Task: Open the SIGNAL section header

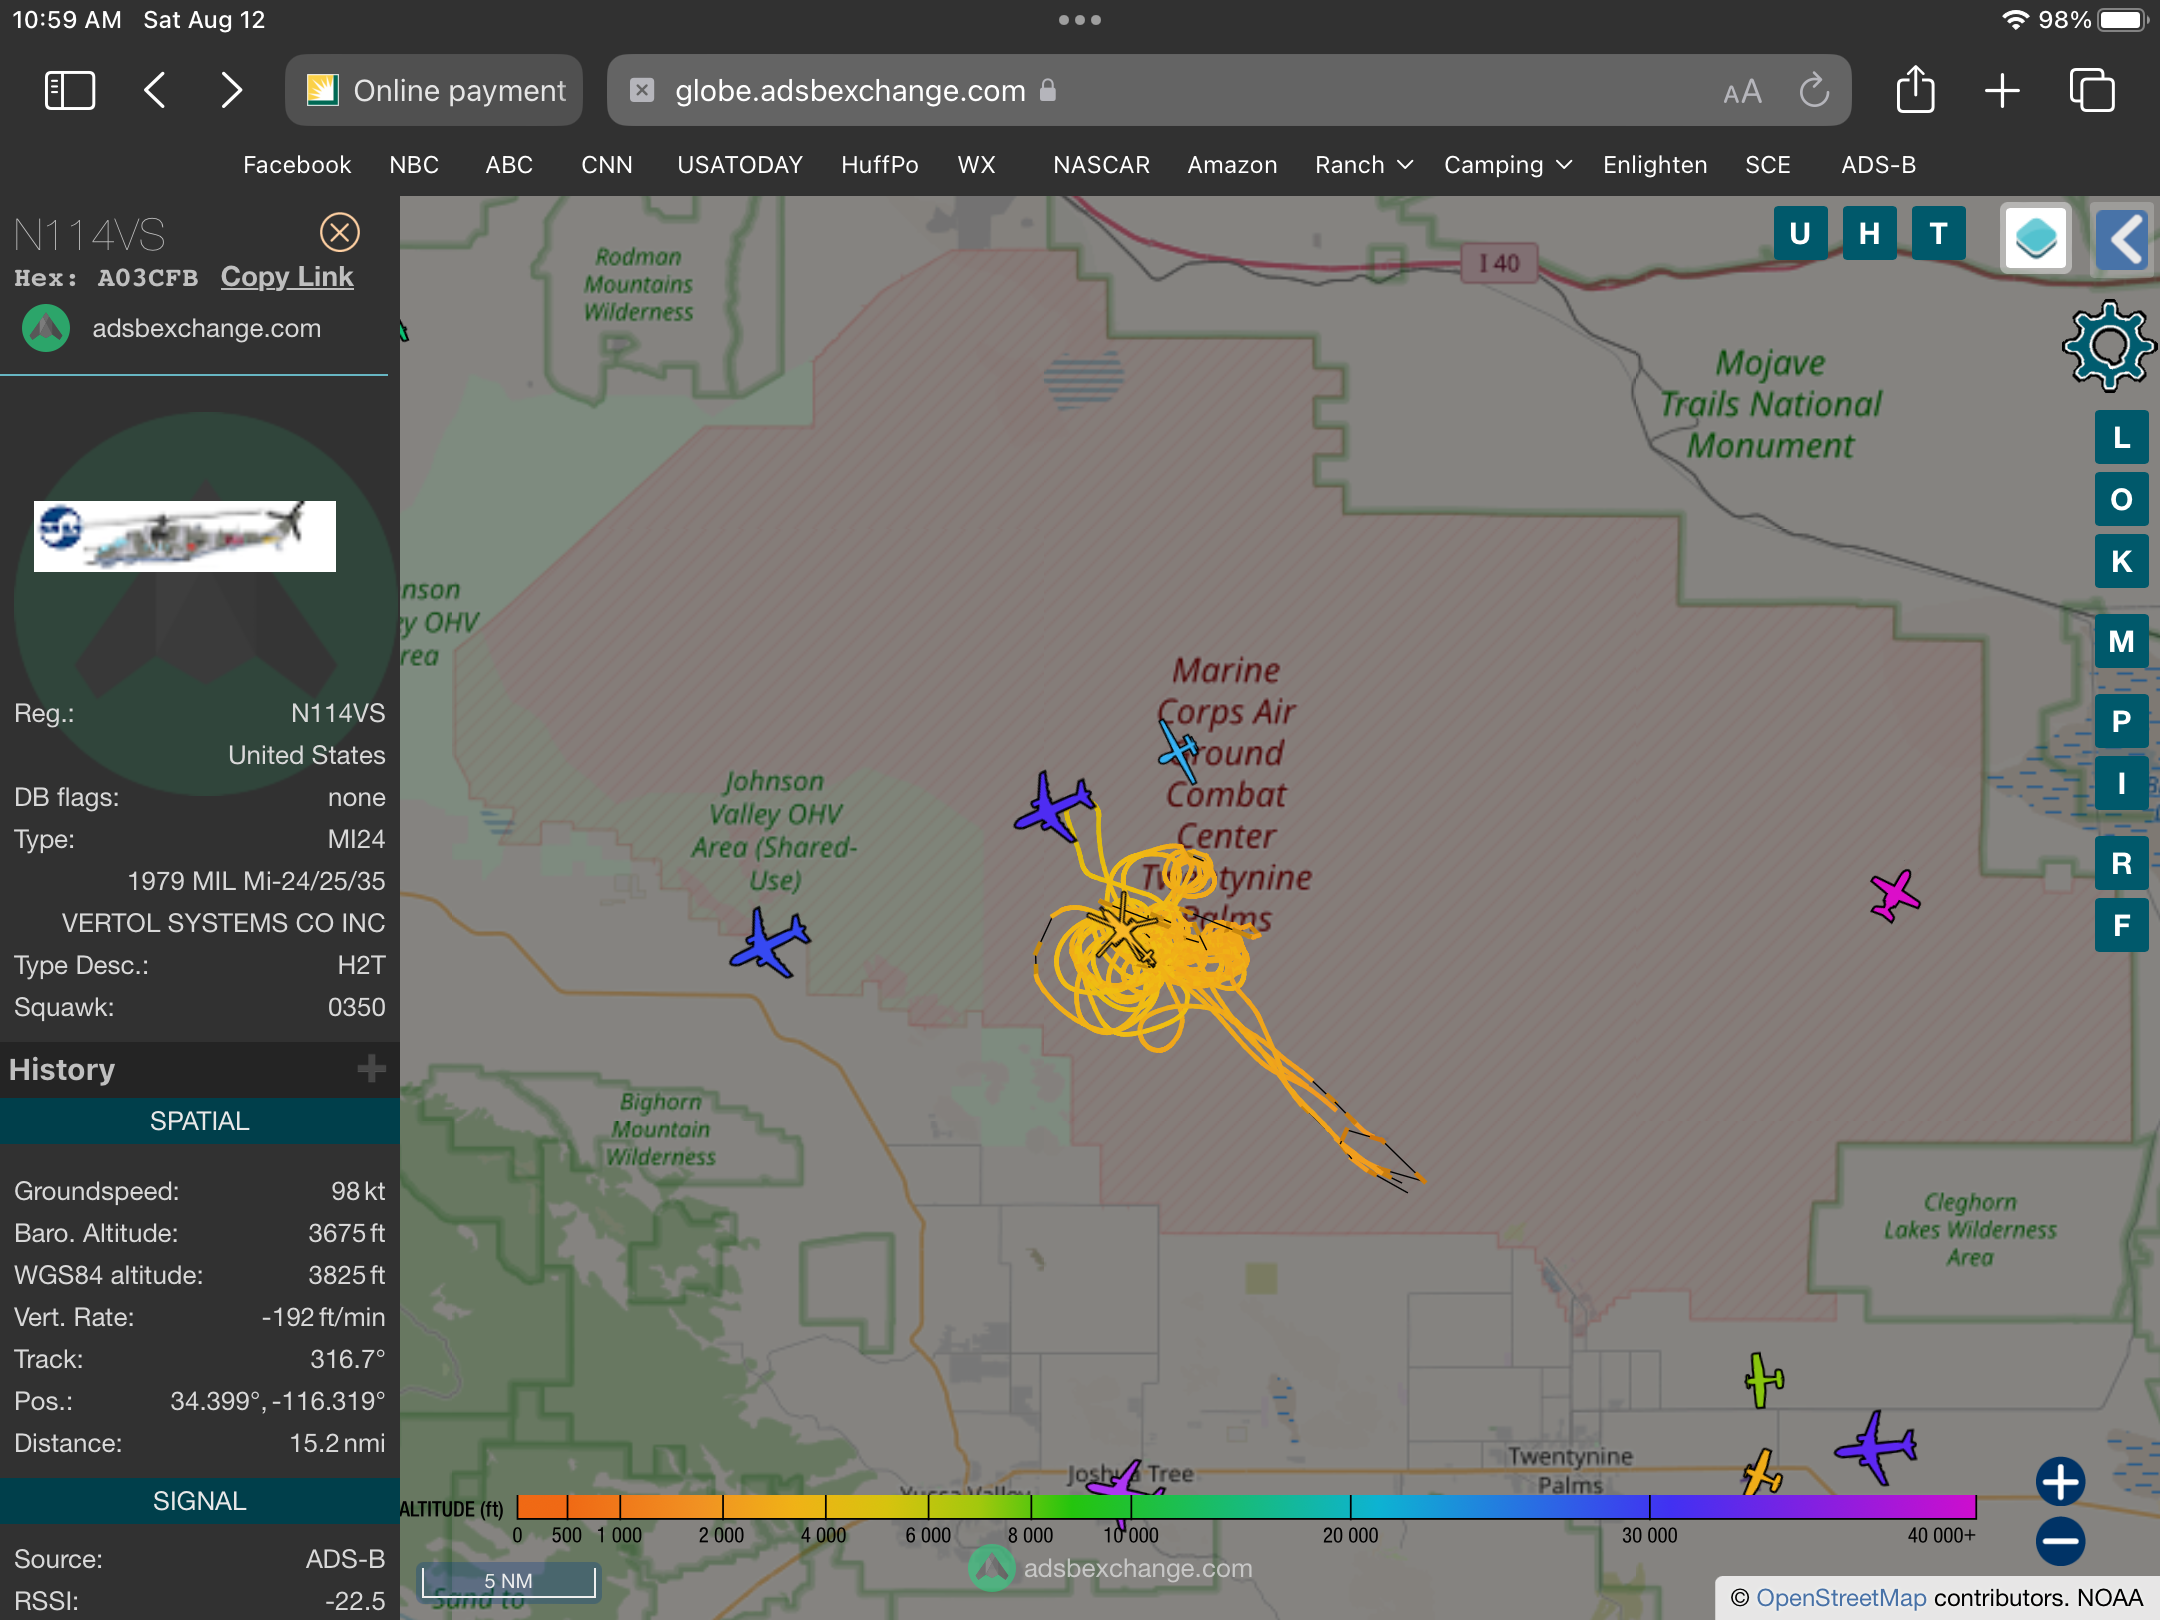Action: [200, 1501]
